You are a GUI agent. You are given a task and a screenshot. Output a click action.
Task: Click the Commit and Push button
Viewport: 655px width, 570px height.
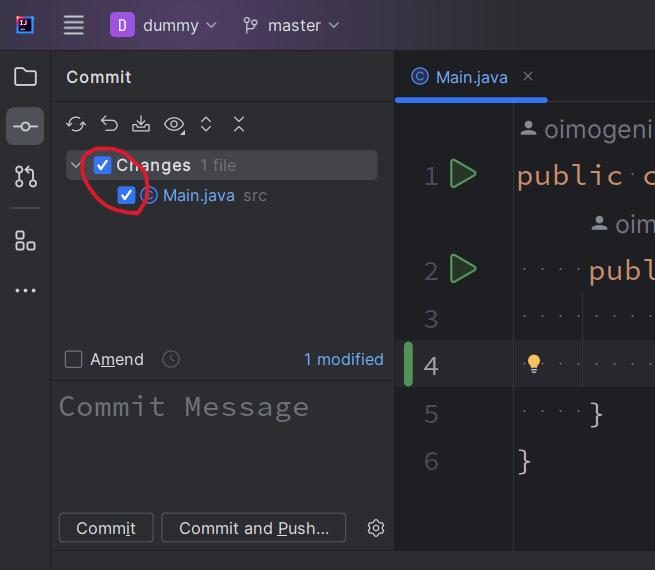pyautogui.click(x=254, y=528)
